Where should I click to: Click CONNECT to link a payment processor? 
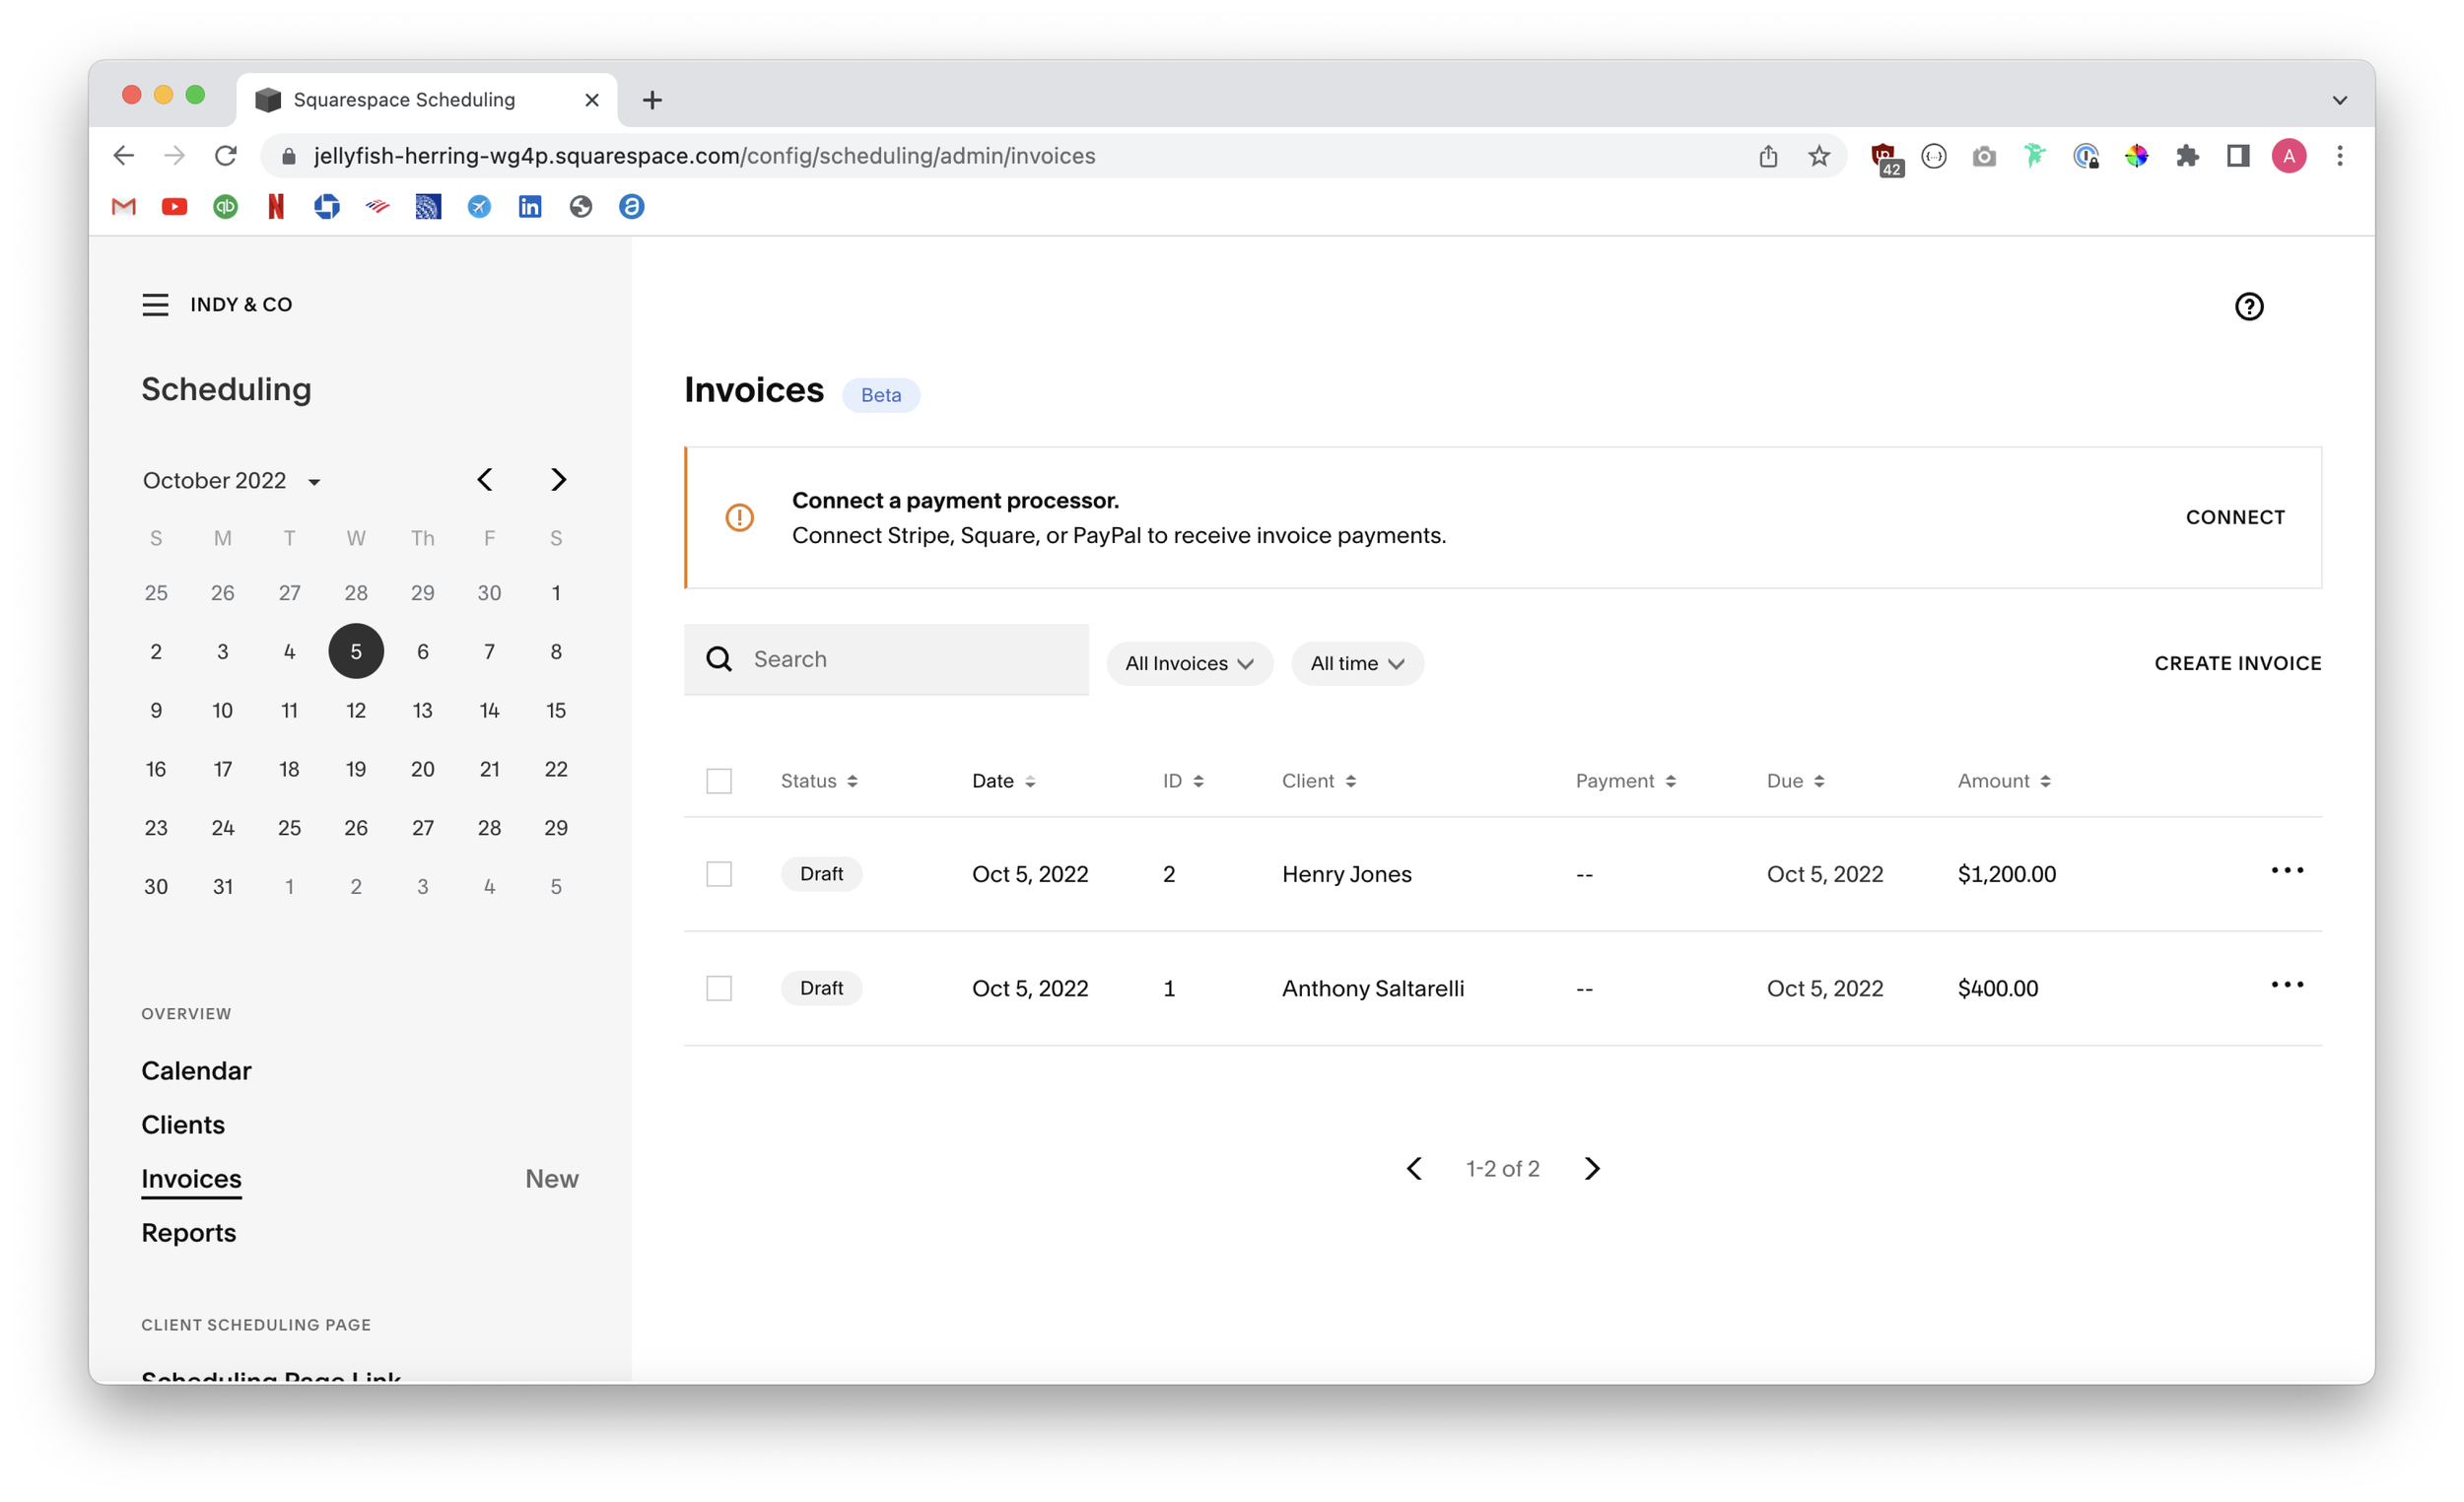tap(2236, 517)
